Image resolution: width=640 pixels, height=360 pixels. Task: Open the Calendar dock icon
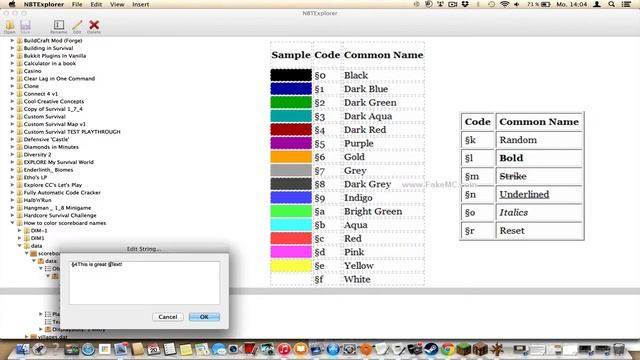tap(153, 349)
